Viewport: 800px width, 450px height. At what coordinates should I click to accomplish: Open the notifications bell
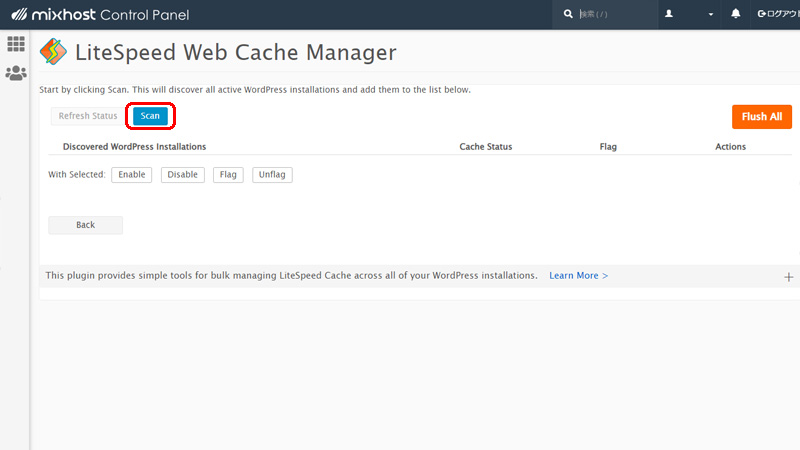tap(735, 14)
